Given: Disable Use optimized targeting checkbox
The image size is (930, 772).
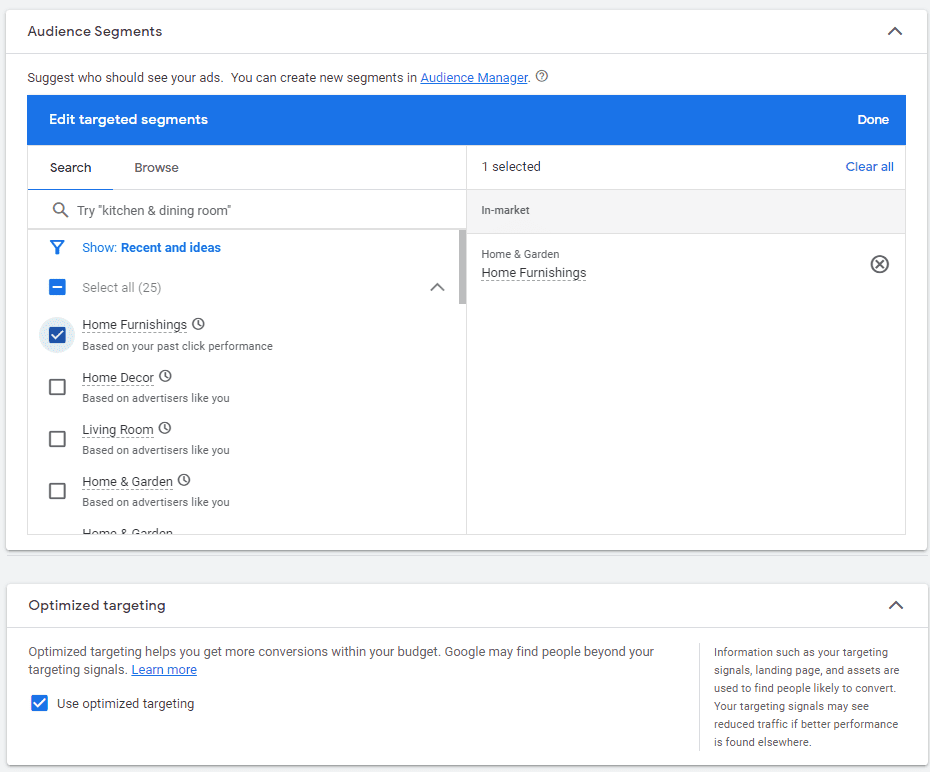Looking at the screenshot, I should (40, 703).
